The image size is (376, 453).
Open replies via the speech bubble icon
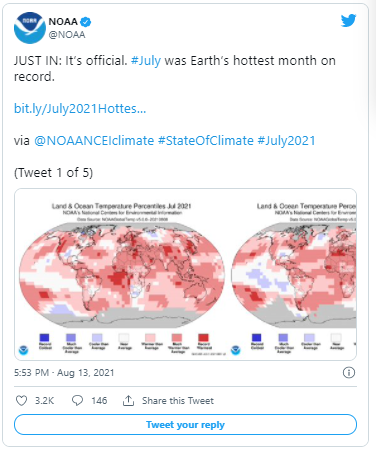coord(77,400)
